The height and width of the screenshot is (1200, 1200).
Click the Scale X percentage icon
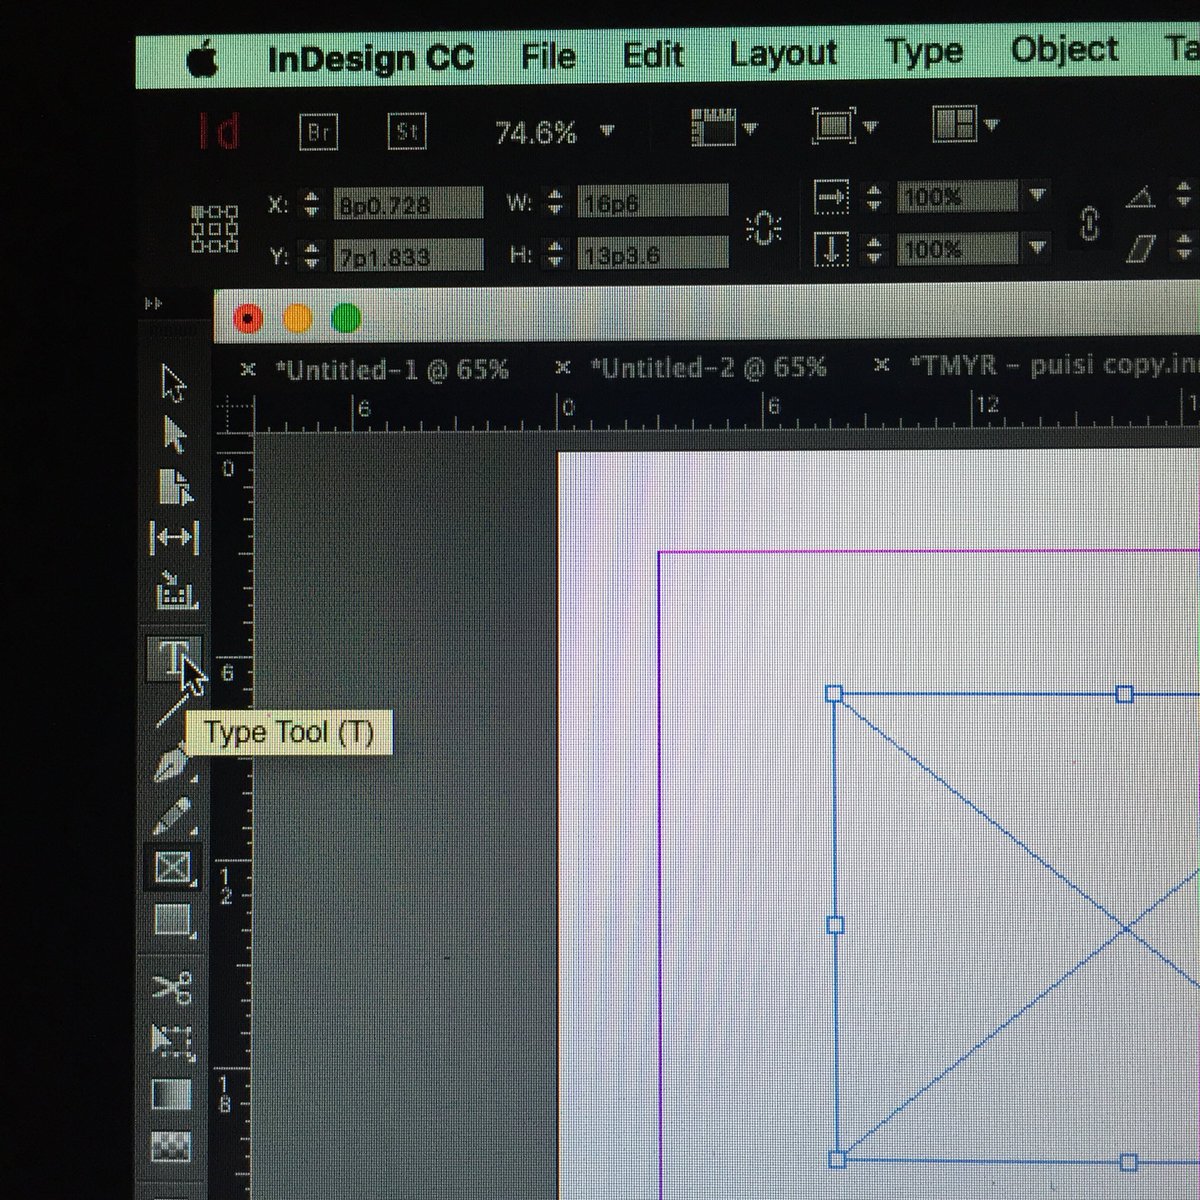point(831,196)
